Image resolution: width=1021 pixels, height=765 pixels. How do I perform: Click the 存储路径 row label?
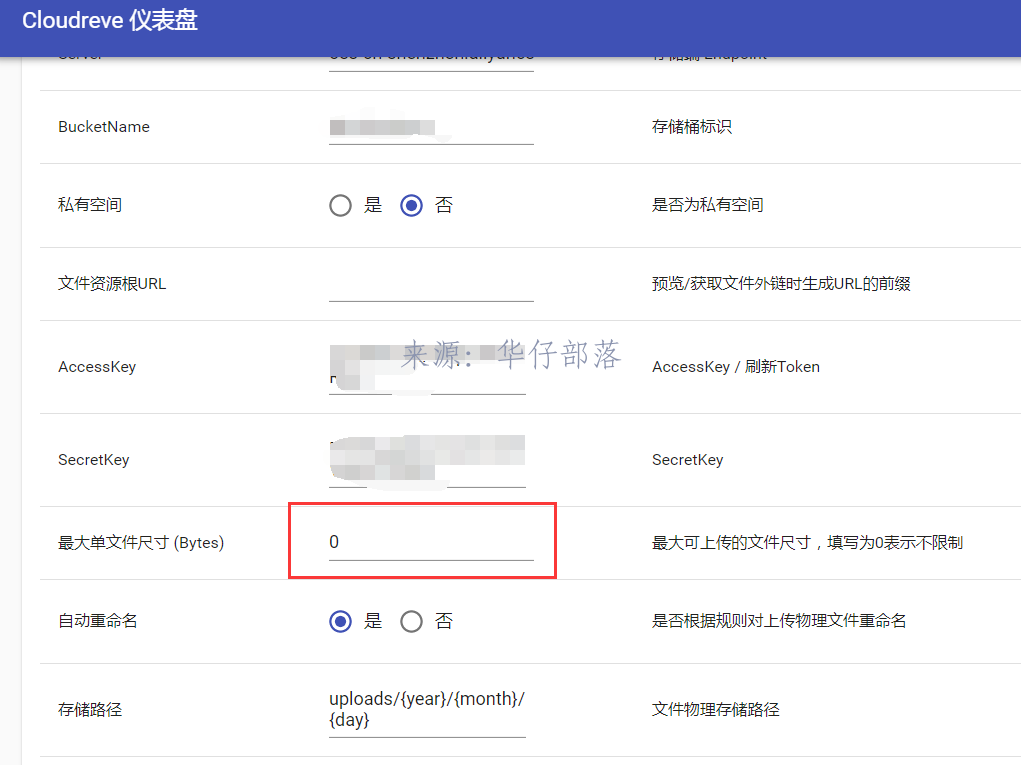[90, 710]
